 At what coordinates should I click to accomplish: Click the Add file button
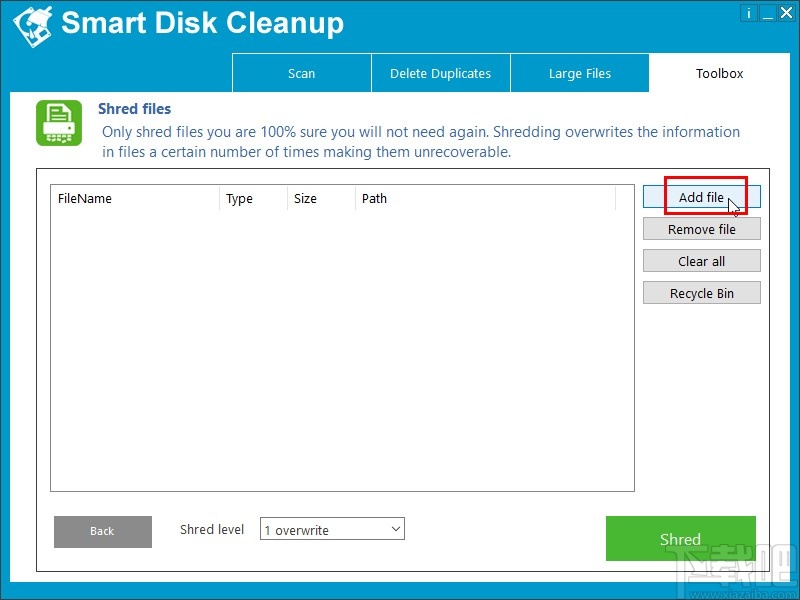coord(702,197)
